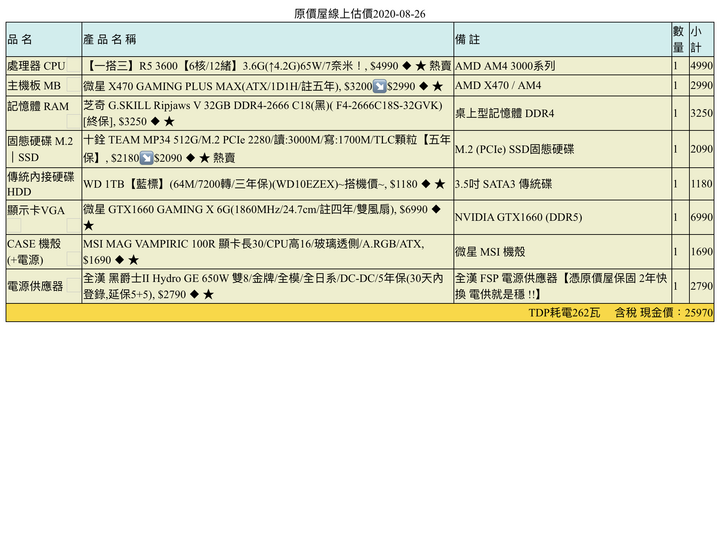720x540 pixels.
Task: Click the blue price-drop arrow in the X470 motherboard row
Action: click(x=379, y=86)
